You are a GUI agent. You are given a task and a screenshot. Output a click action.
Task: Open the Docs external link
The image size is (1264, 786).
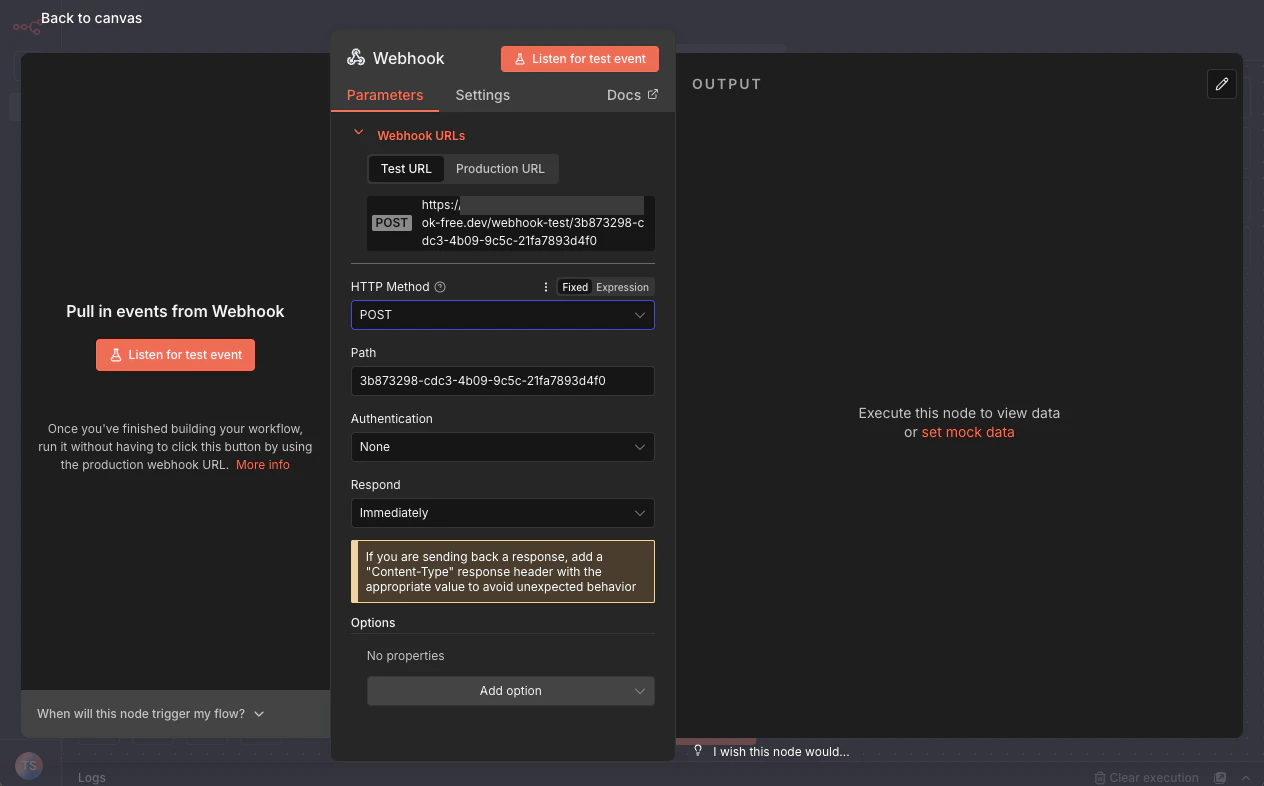[x=632, y=95]
